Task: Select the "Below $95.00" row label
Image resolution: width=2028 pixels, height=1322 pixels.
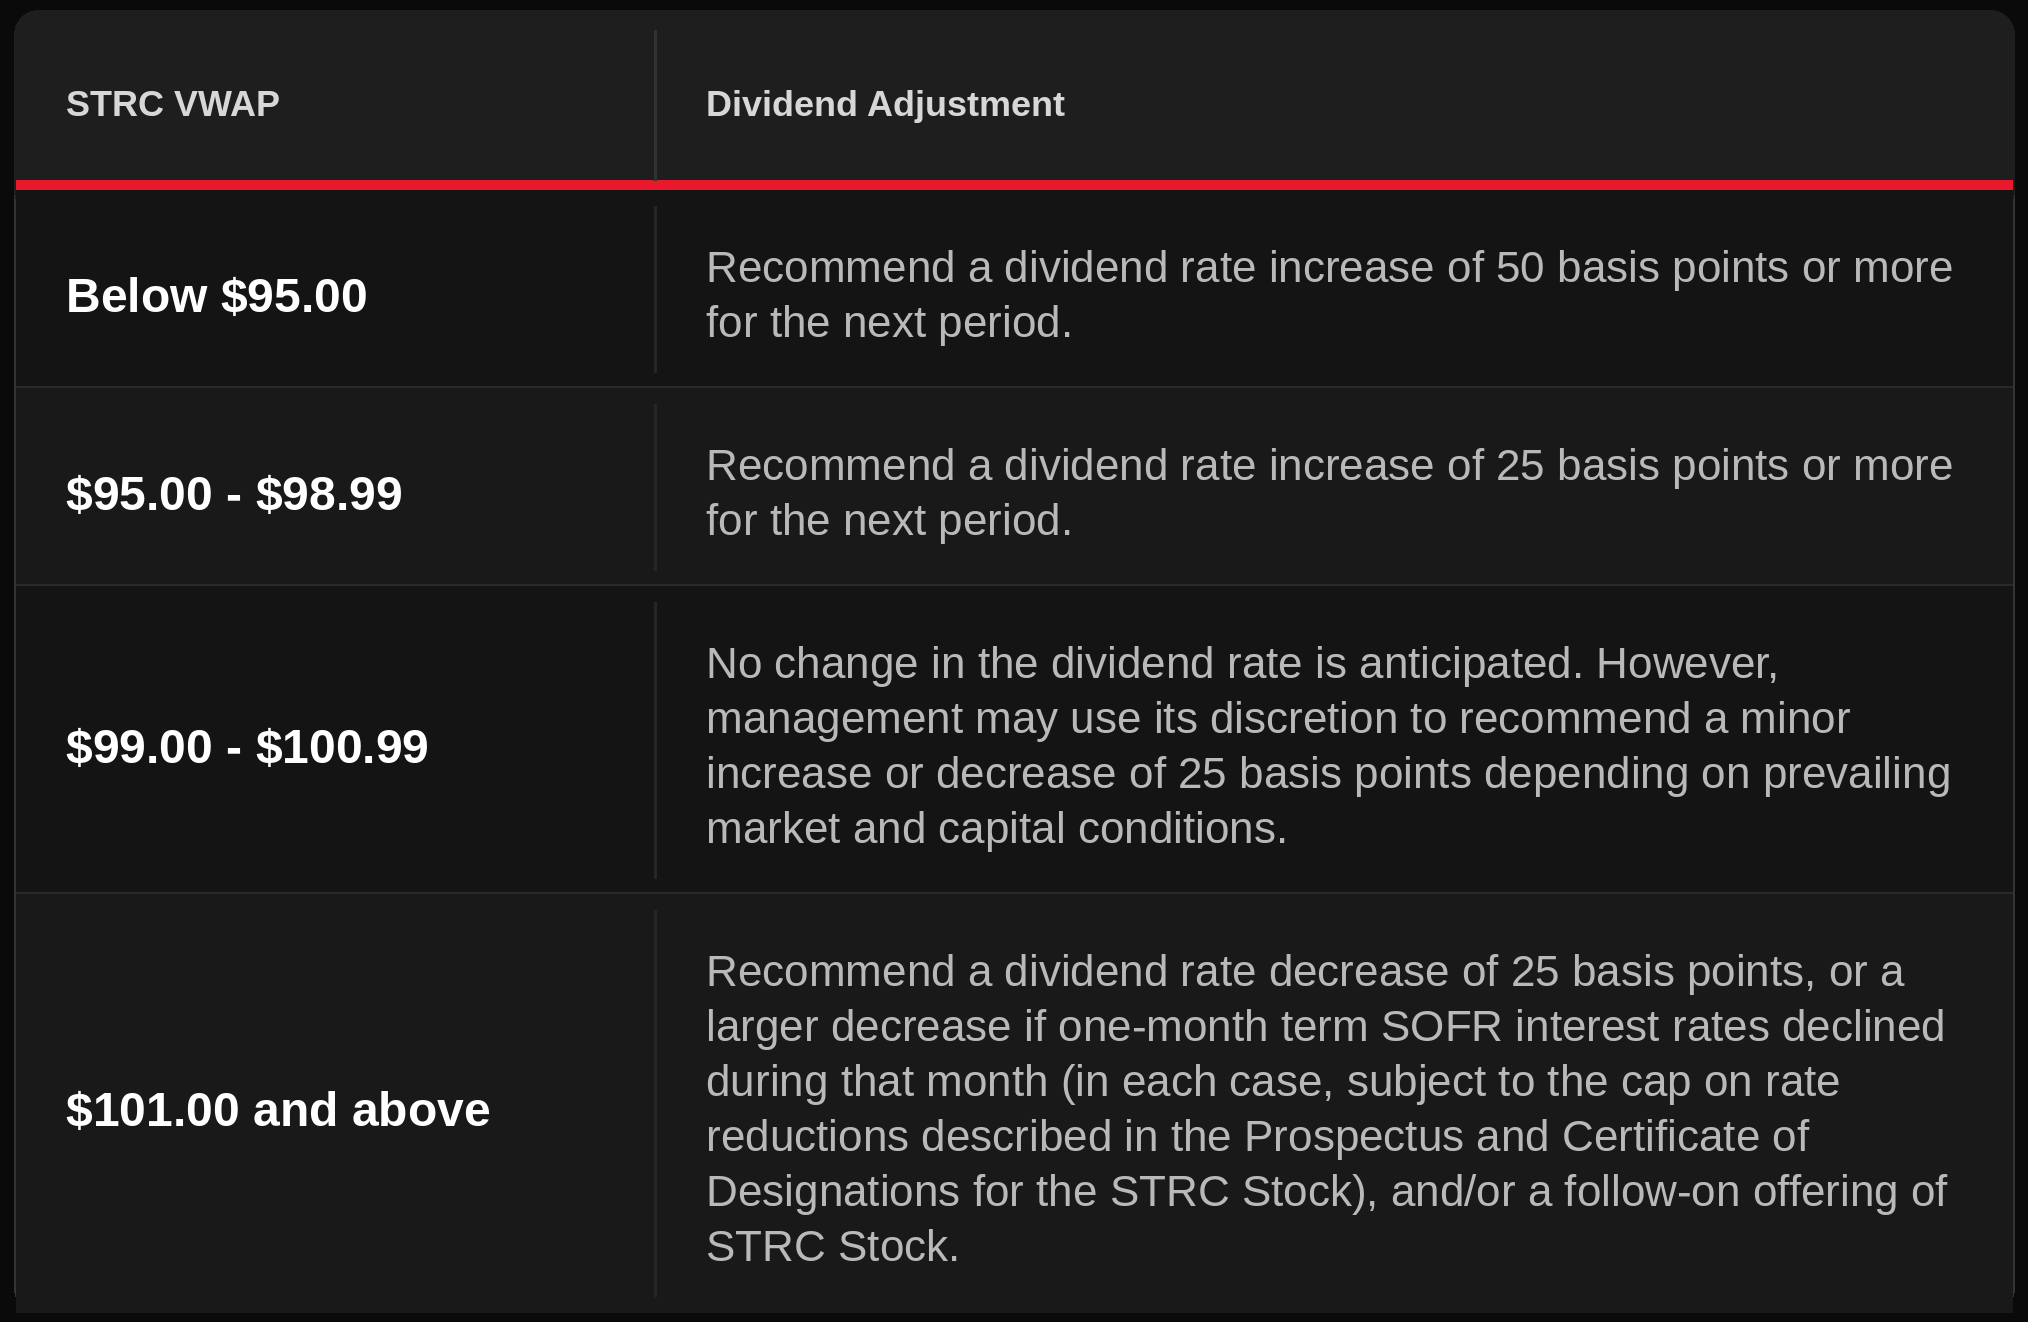Action: point(216,296)
